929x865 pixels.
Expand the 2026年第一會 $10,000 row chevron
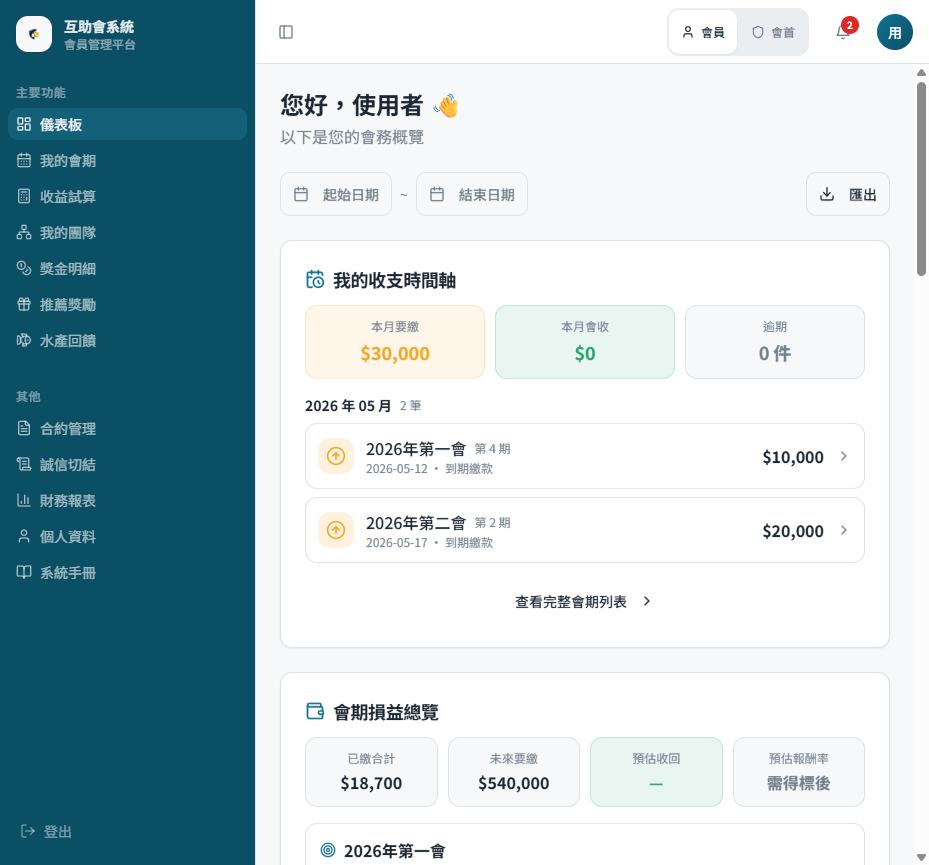tap(844, 456)
